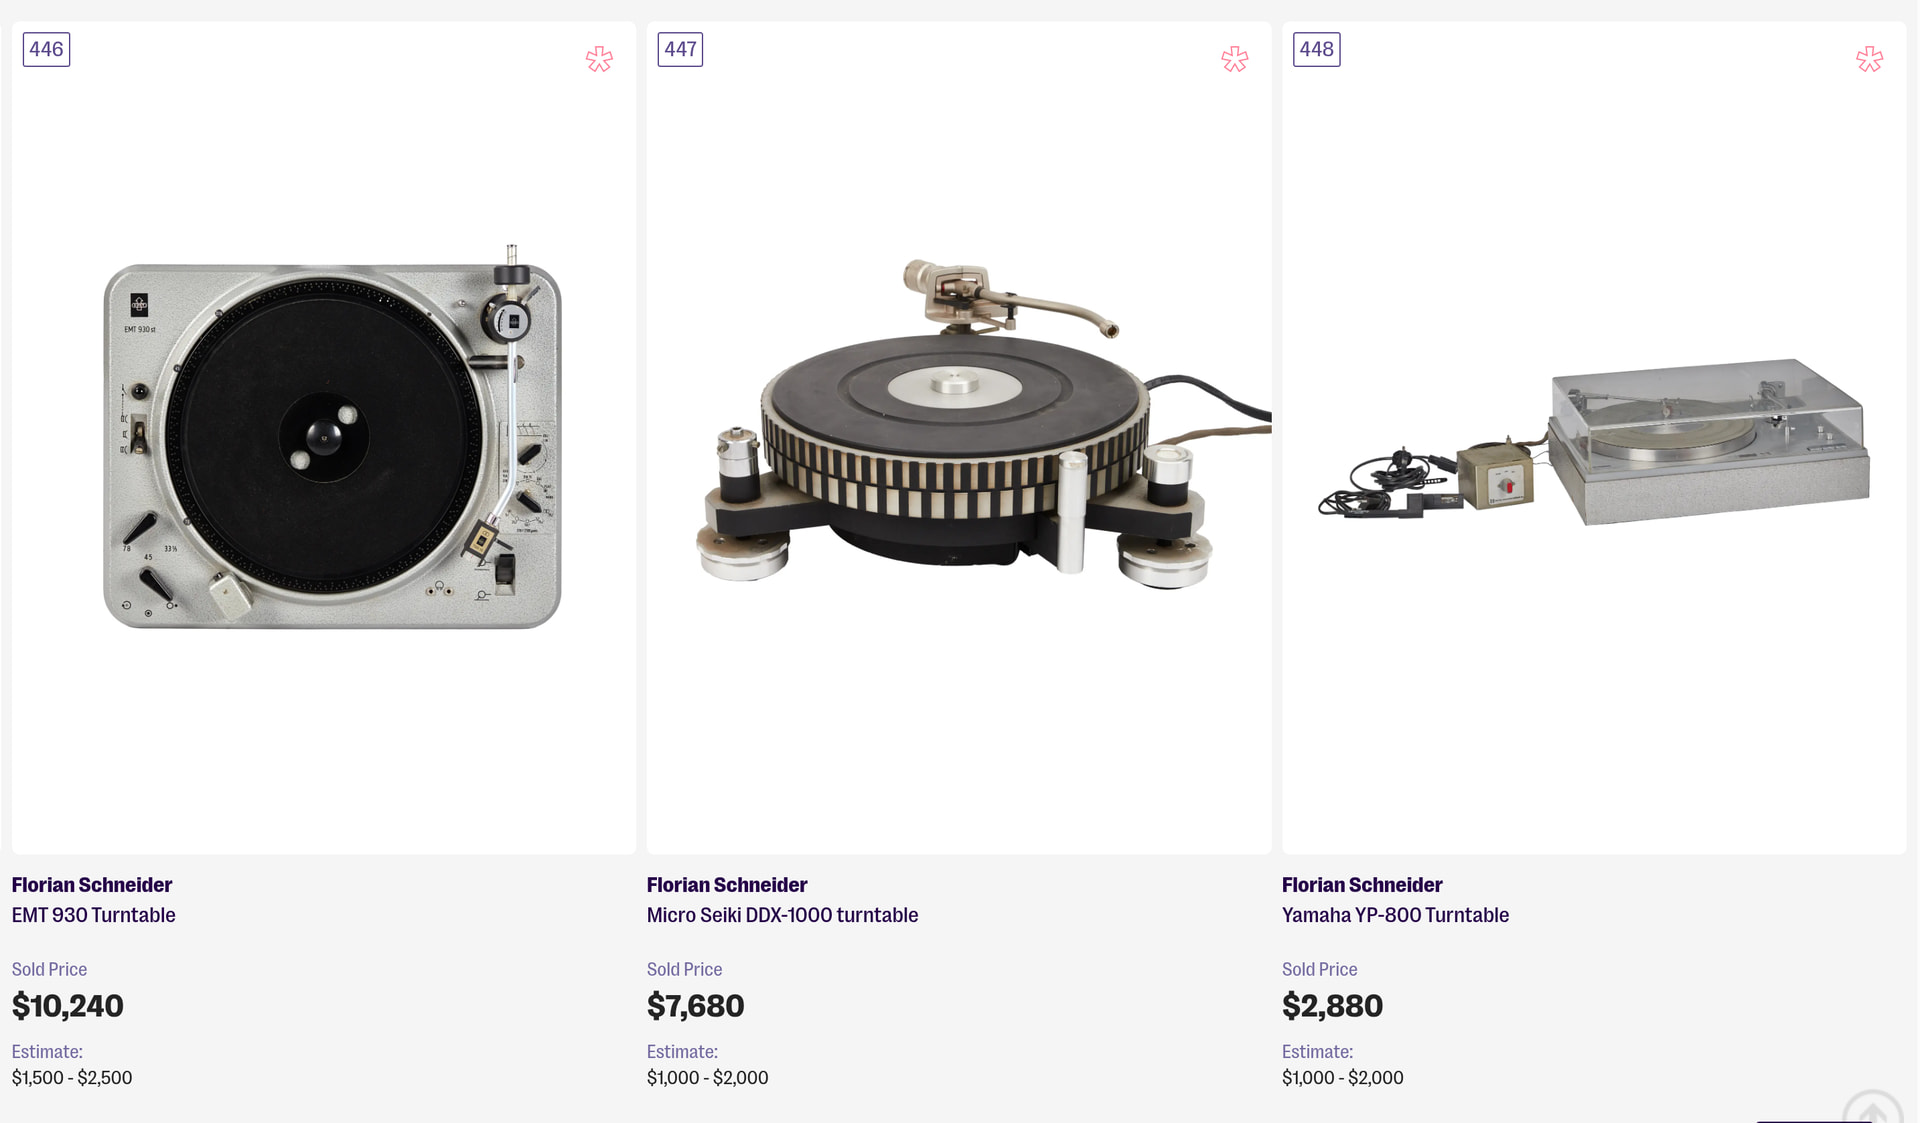The image size is (1920, 1123).
Task: Open the Yamaha YP-800 Turntable link
Action: tap(1395, 915)
